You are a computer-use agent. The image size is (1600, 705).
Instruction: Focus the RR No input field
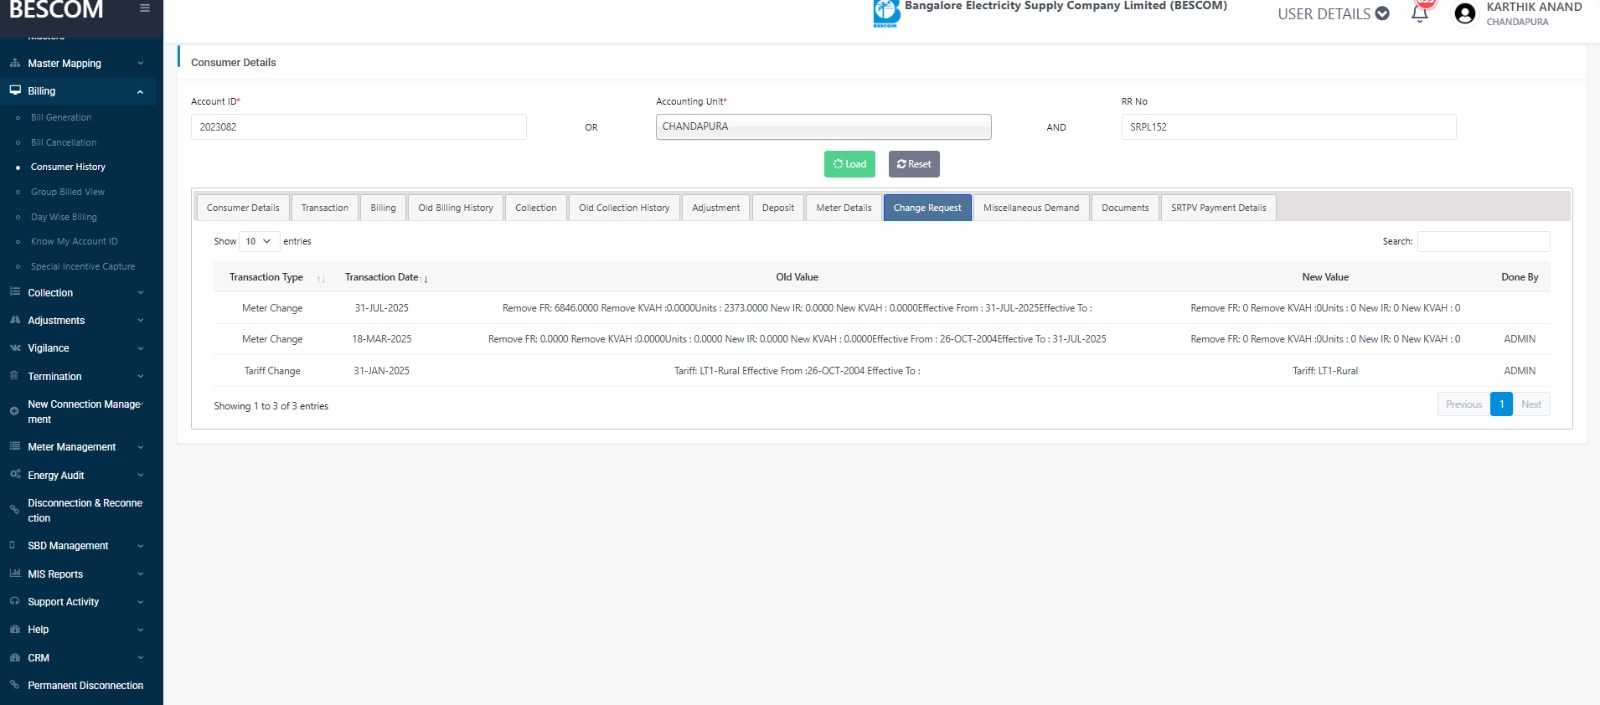pyautogui.click(x=1289, y=127)
